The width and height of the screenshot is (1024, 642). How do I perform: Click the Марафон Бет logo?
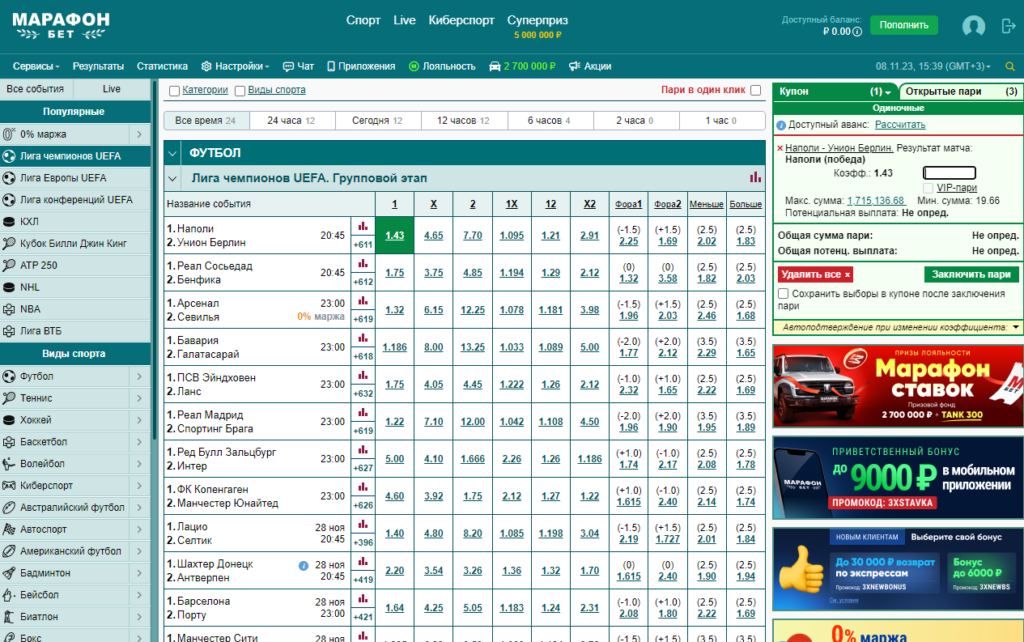tap(61, 26)
